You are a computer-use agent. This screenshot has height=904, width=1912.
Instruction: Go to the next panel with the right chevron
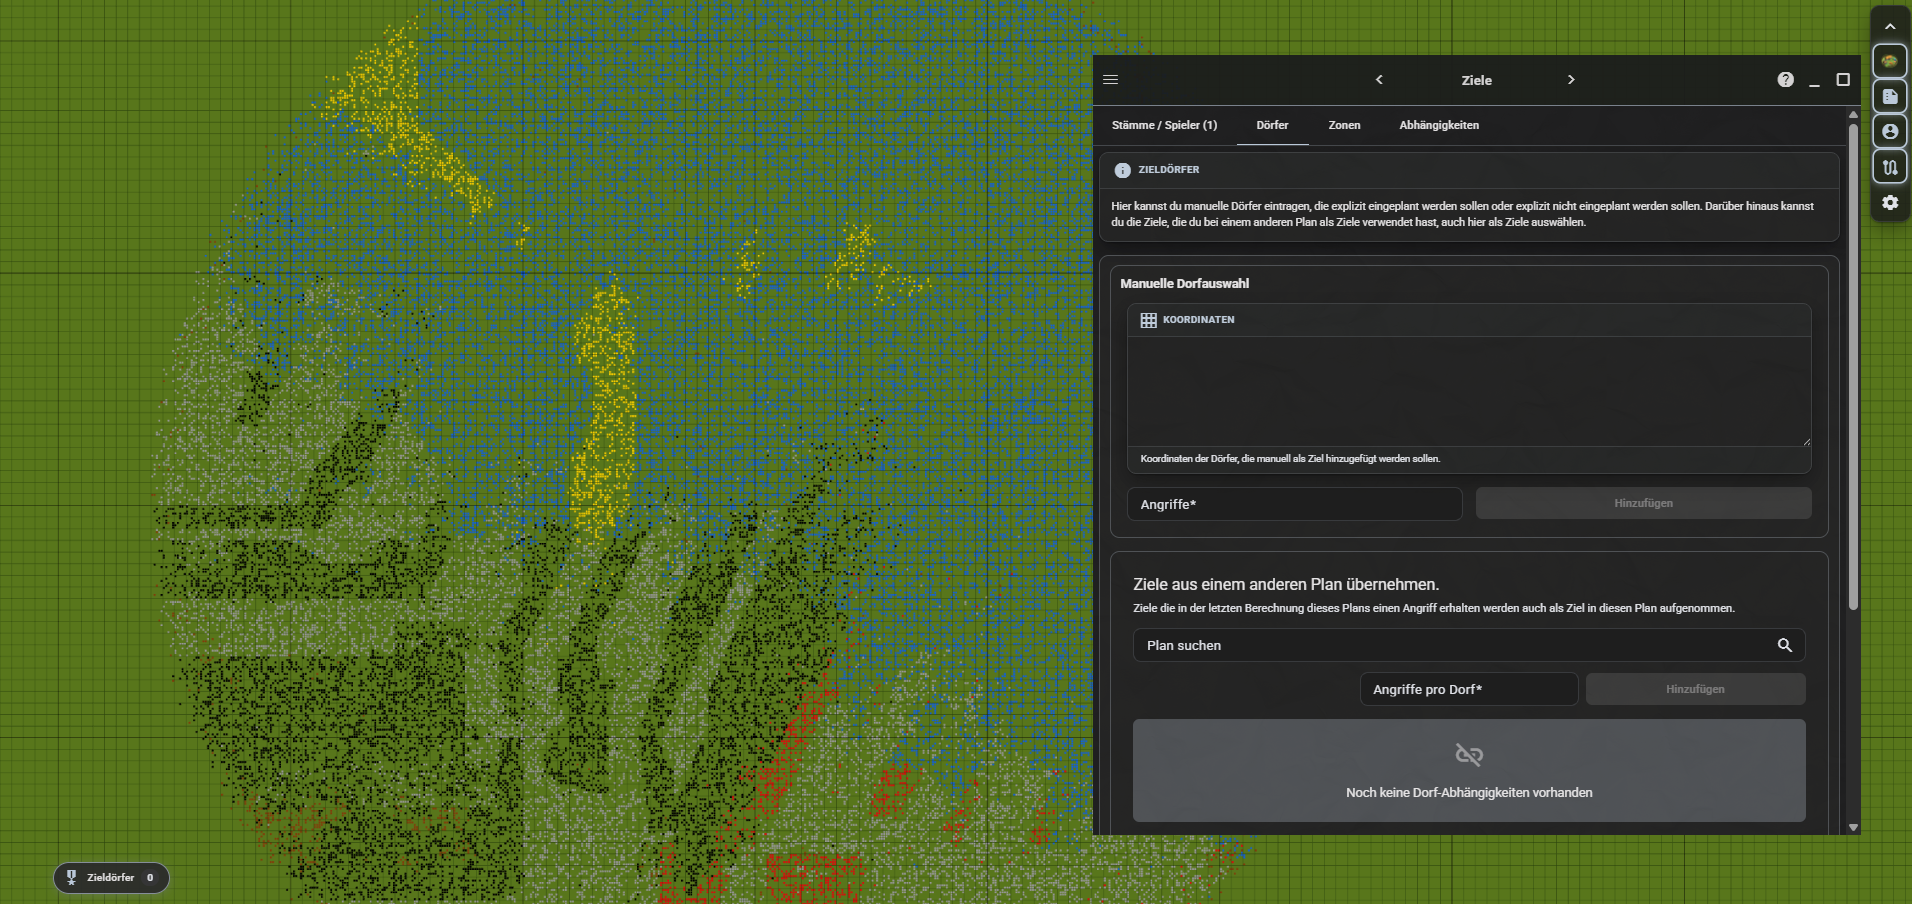[1571, 80]
